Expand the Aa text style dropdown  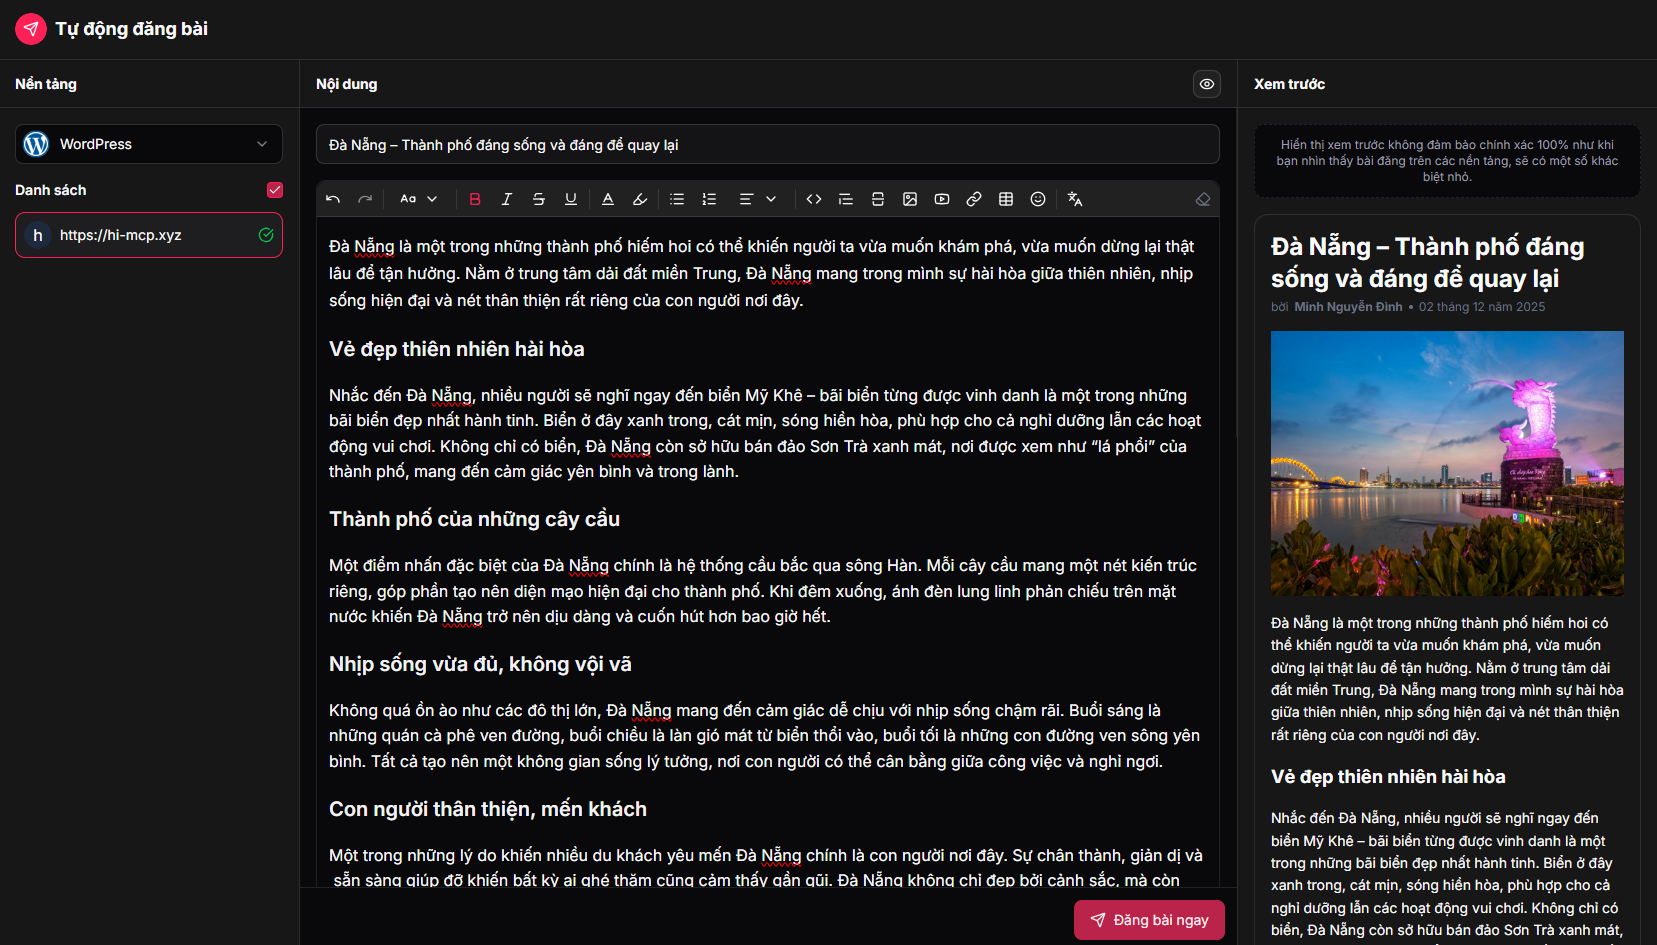418,199
